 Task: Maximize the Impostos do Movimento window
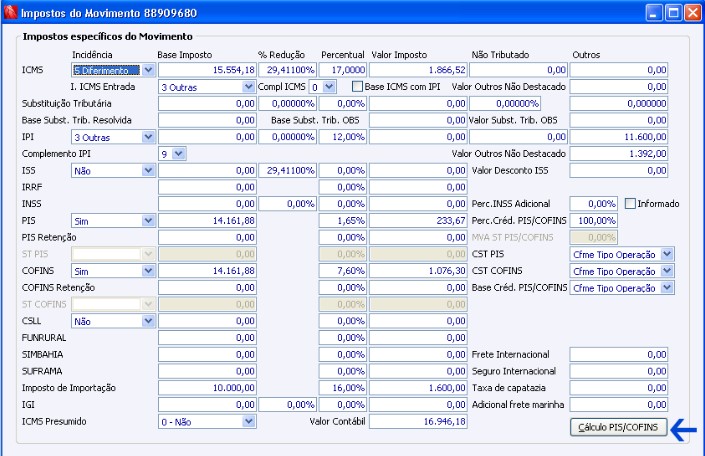coord(674,13)
